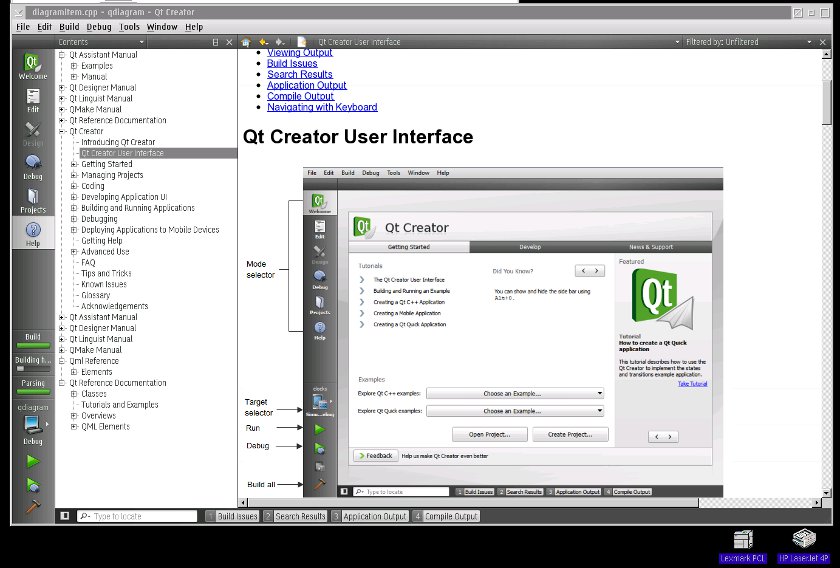Follow the Navigating with Keyboard link
Image resolution: width=840 pixels, height=568 pixels.
[322, 107]
